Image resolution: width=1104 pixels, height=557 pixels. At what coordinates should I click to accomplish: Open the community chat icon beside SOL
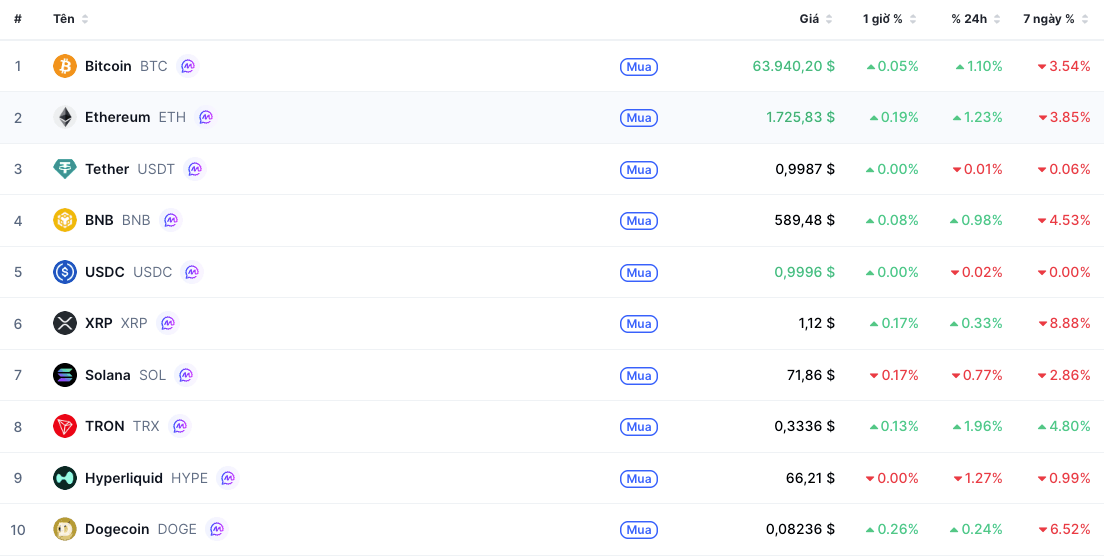[x=186, y=375]
